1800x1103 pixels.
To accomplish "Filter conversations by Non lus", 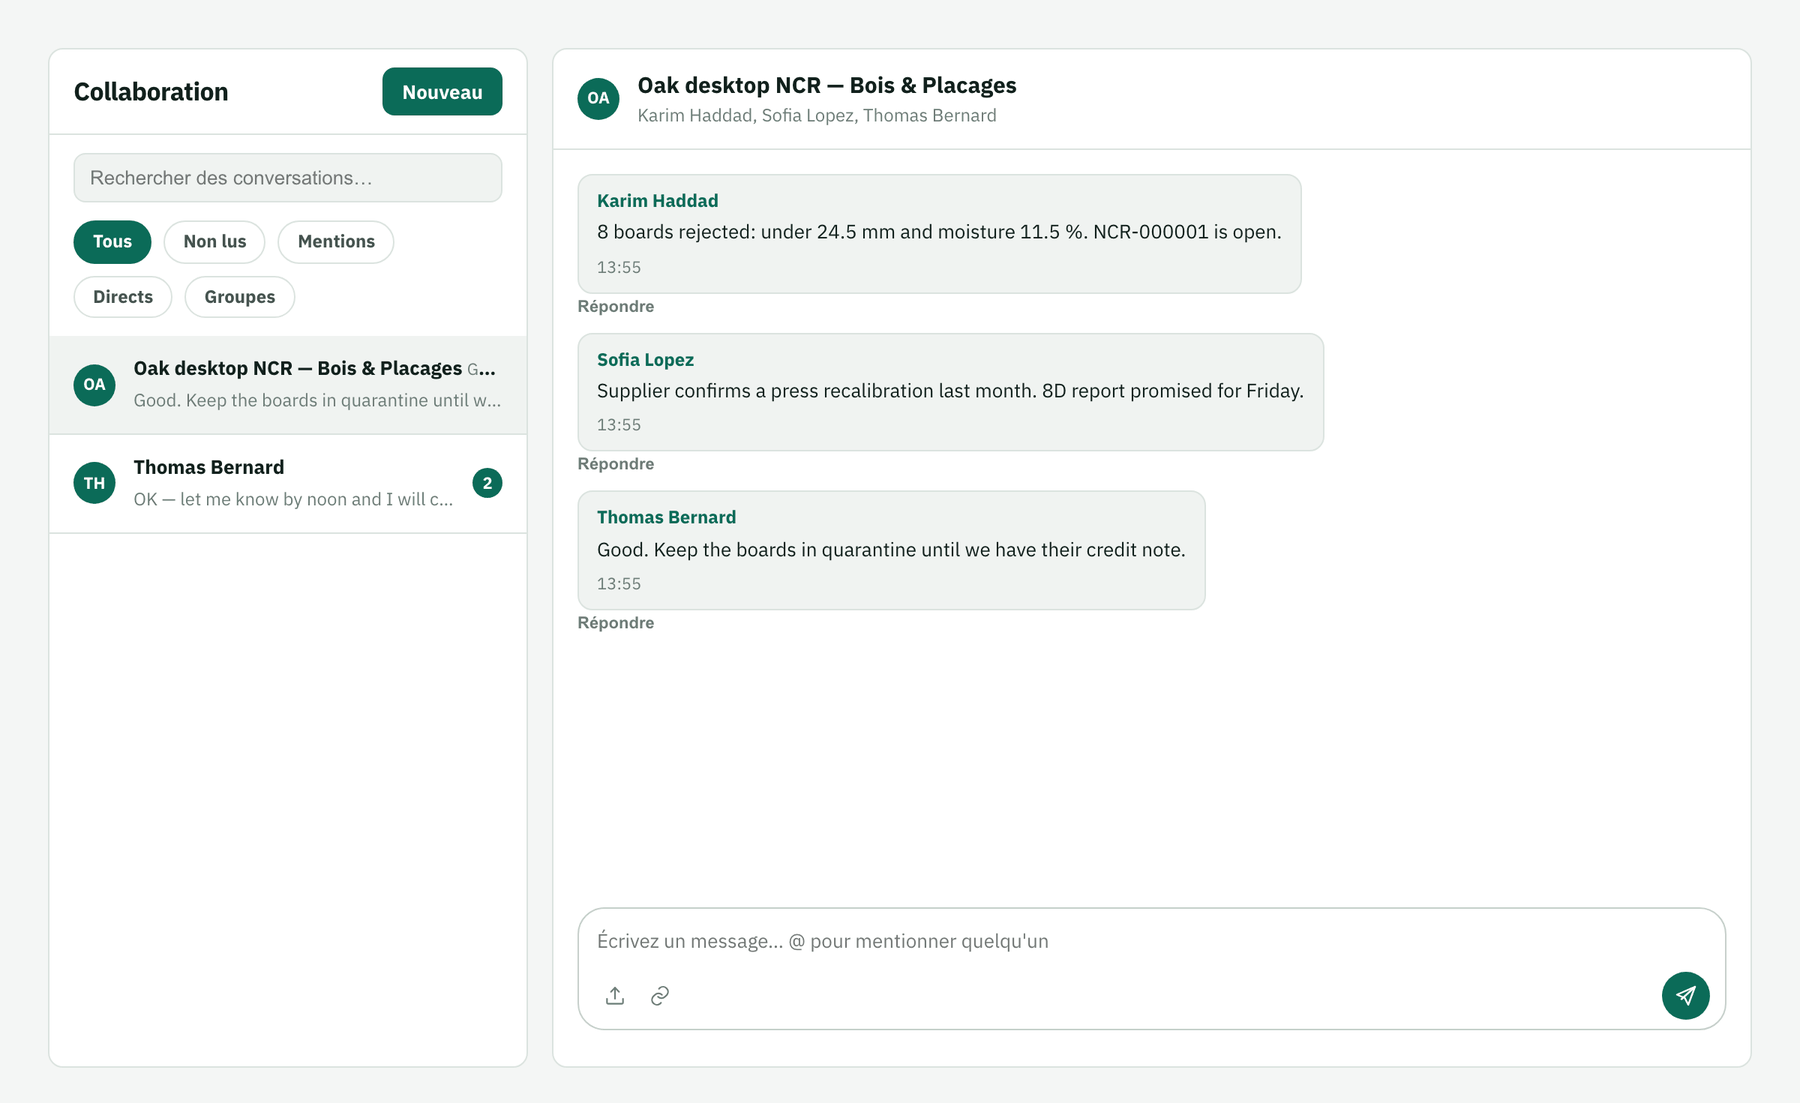I will pos(214,242).
